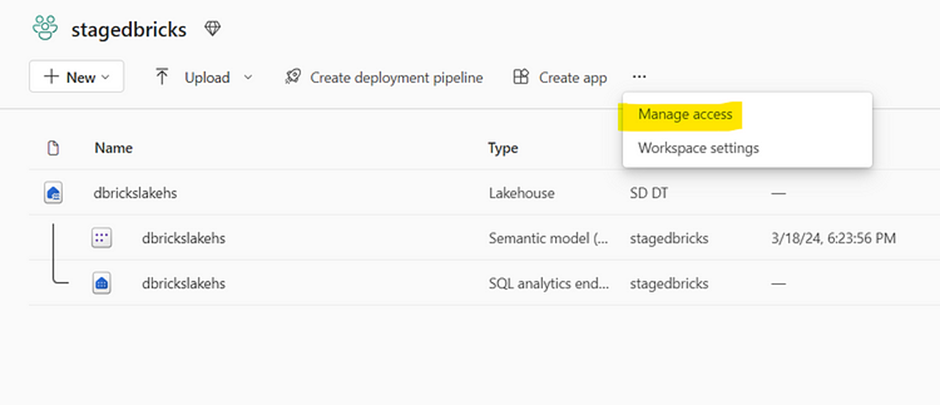Click the Create deployment pipeline rocket icon
Image resolution: width=940 pixels, height=405 pixels.
click(292, 77)
